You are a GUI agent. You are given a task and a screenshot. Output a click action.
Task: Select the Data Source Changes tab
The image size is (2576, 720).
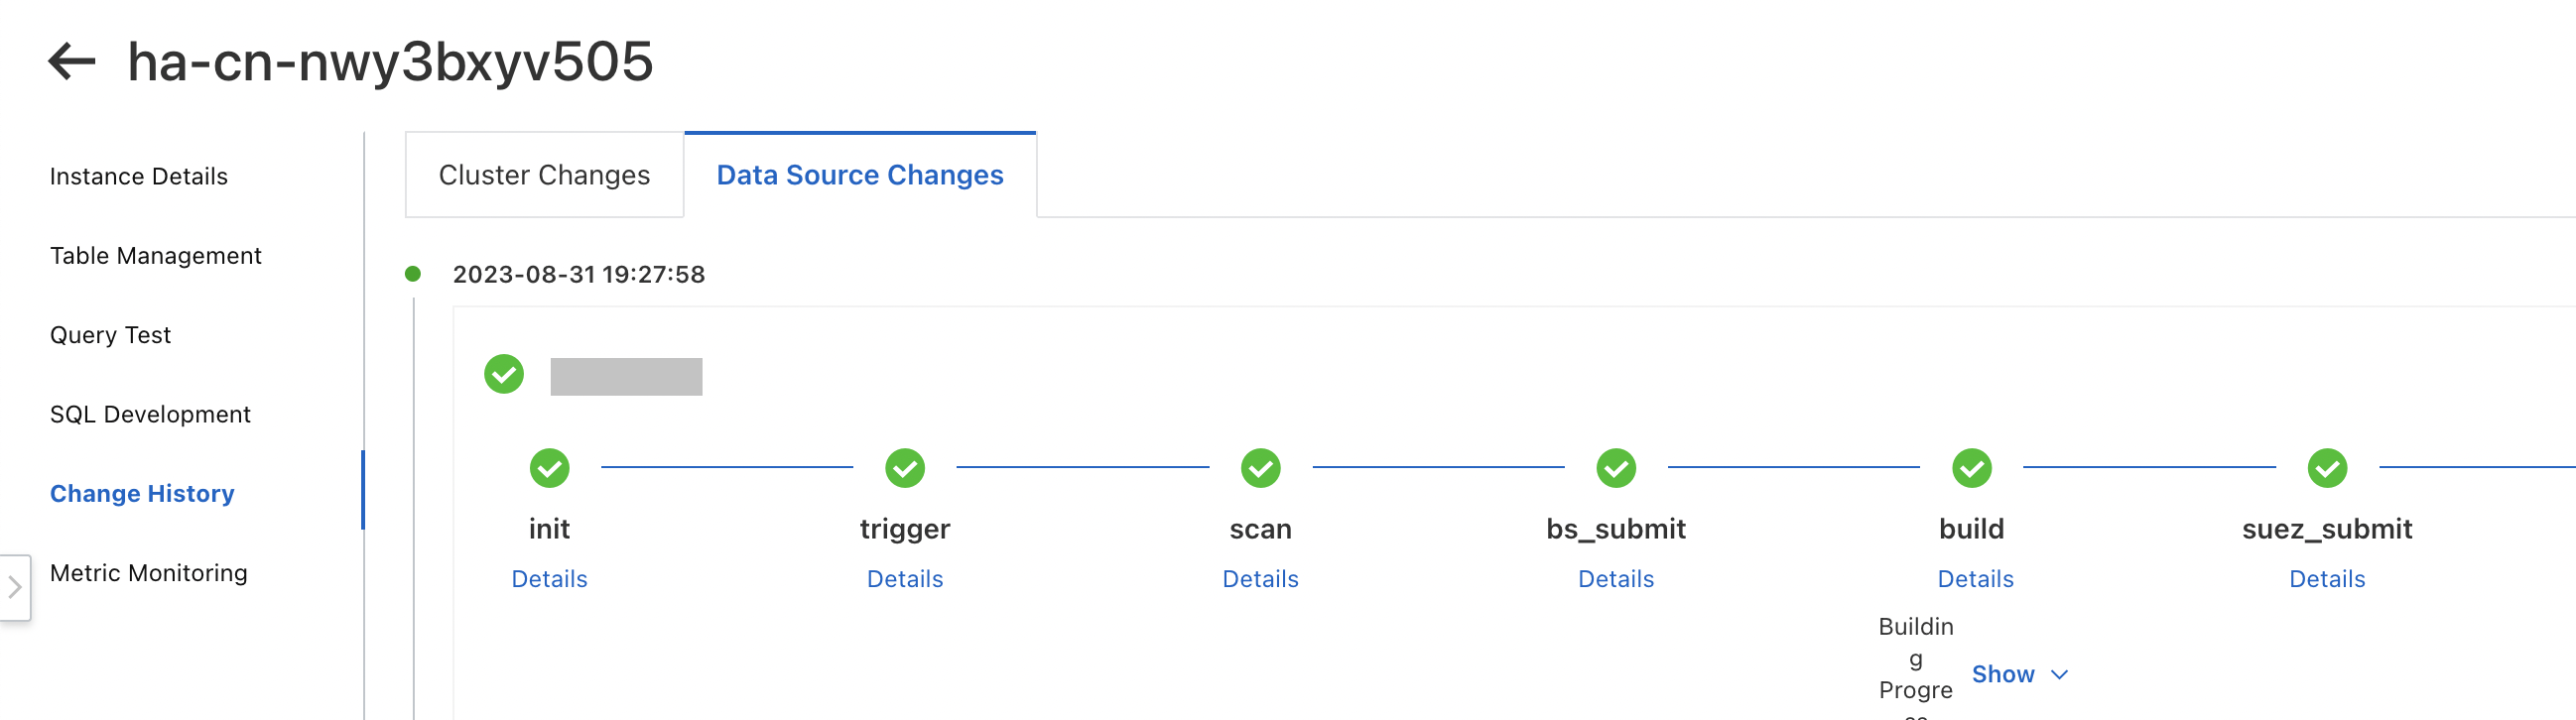(x=860, y=175)
